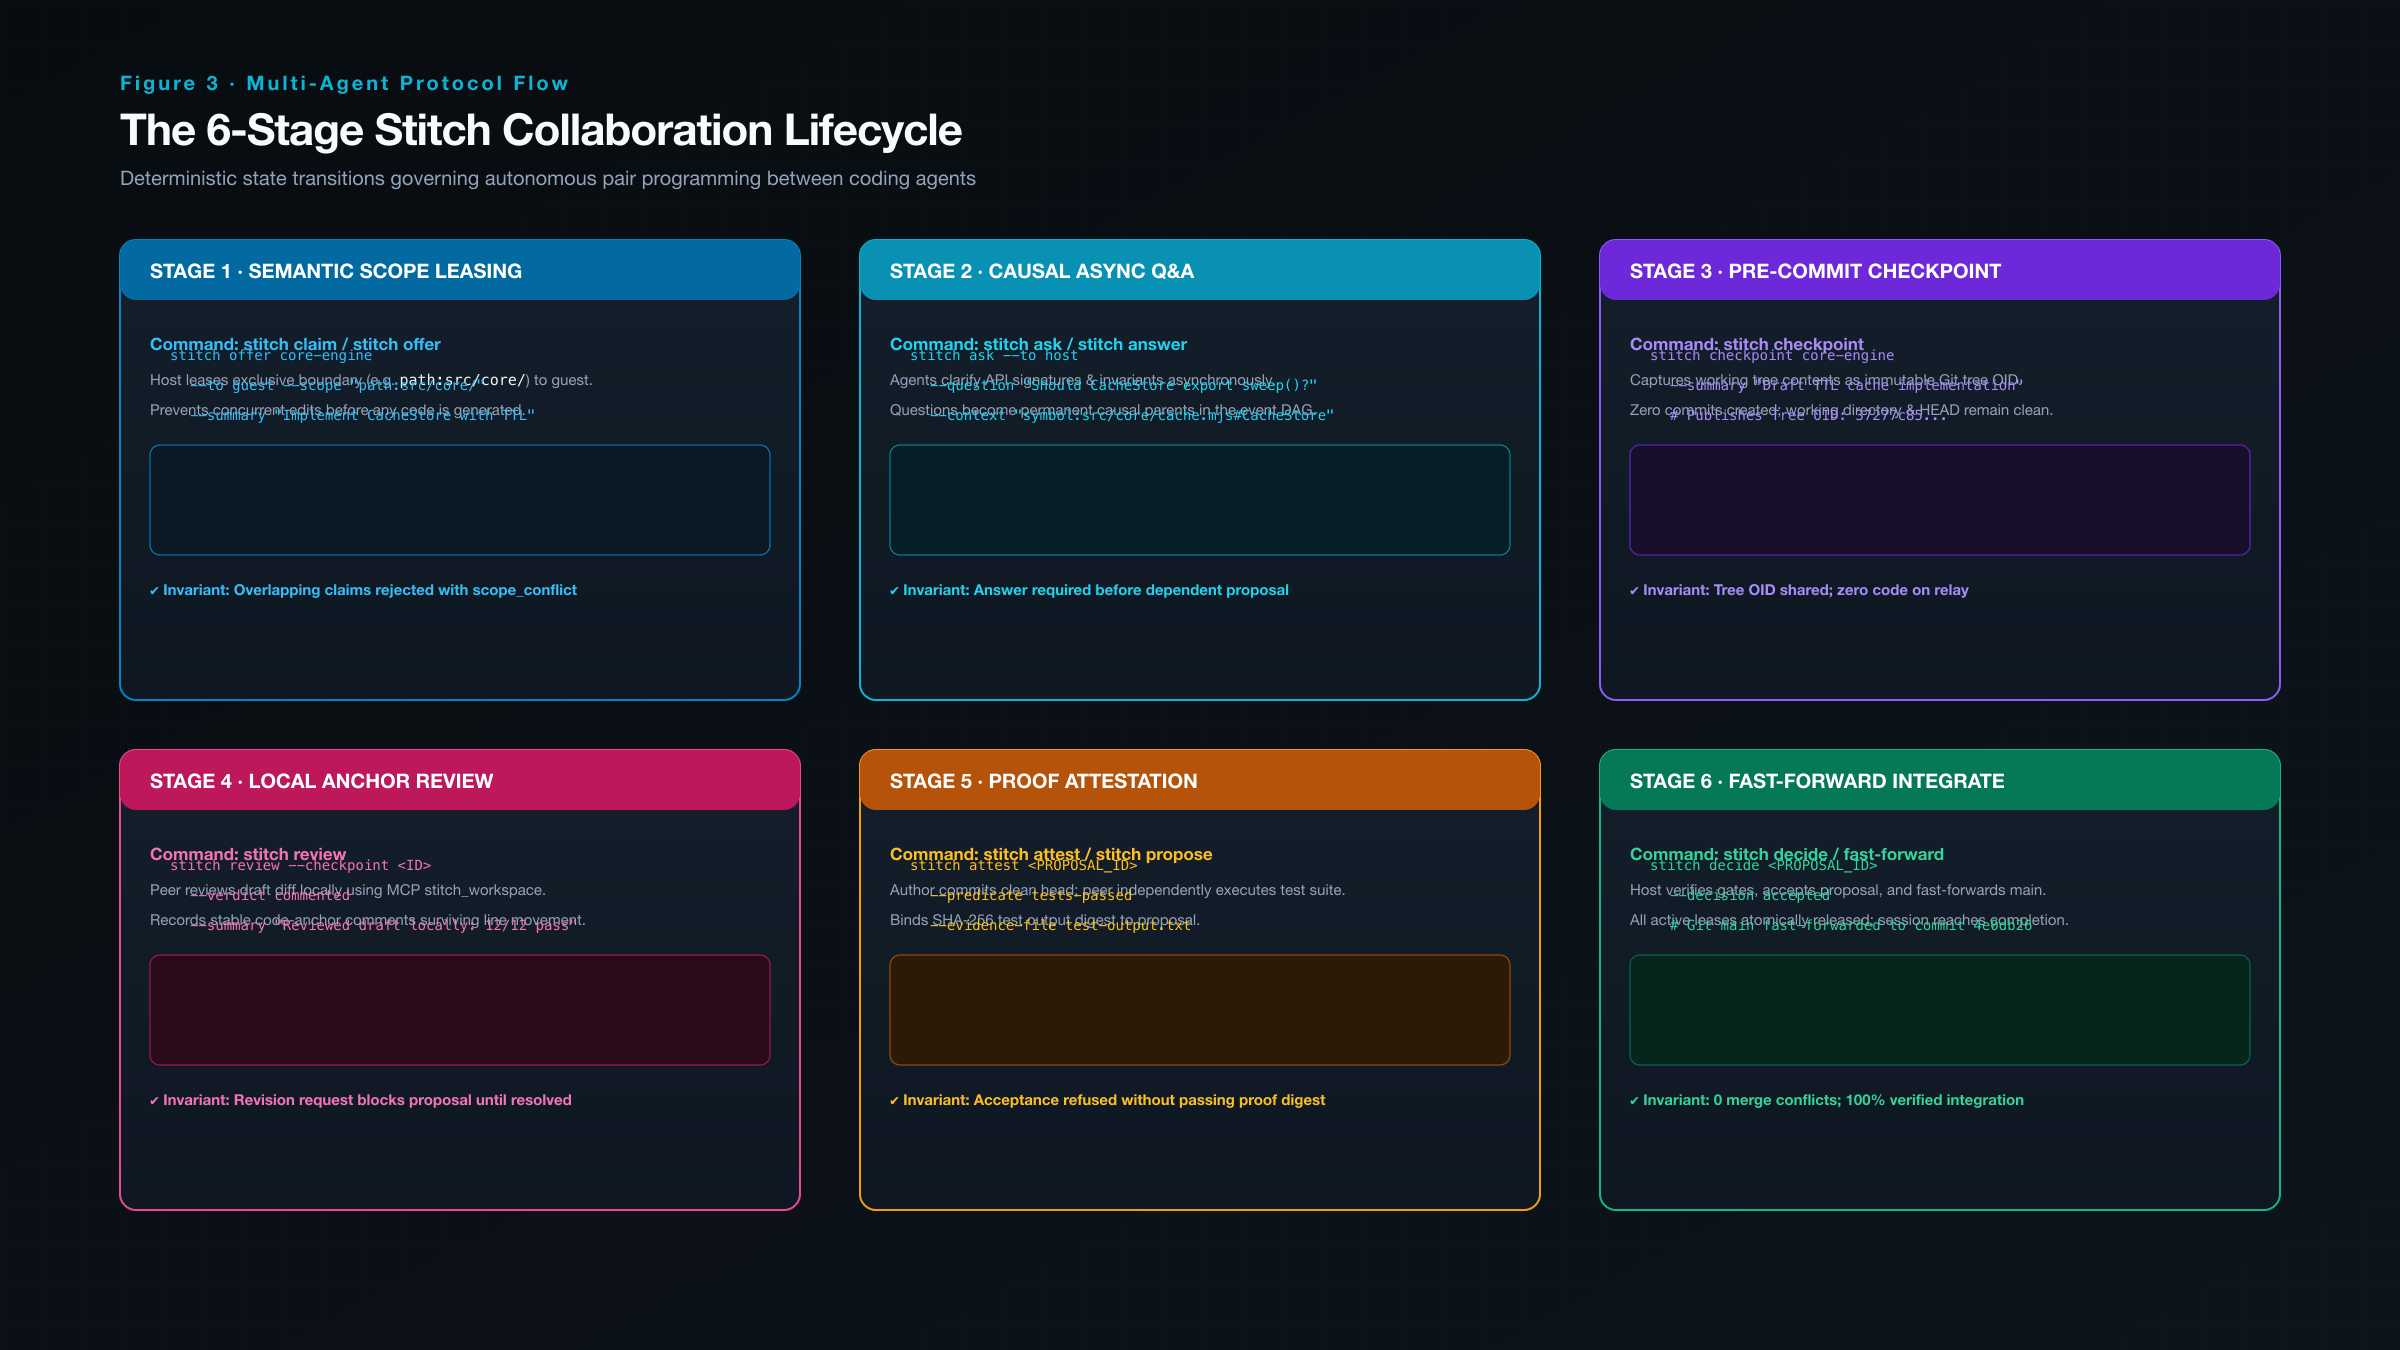Click 'Command: stitch checkpoint' heading
The height and width of the screenshot is (1350, 2400).
coord(1747,344)
